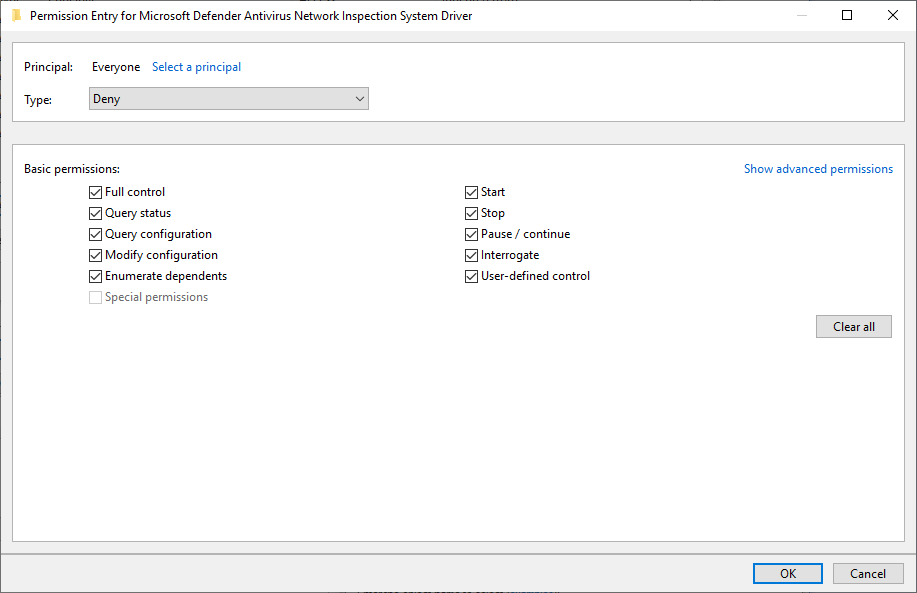Click the Clear all button

[854, 327]
